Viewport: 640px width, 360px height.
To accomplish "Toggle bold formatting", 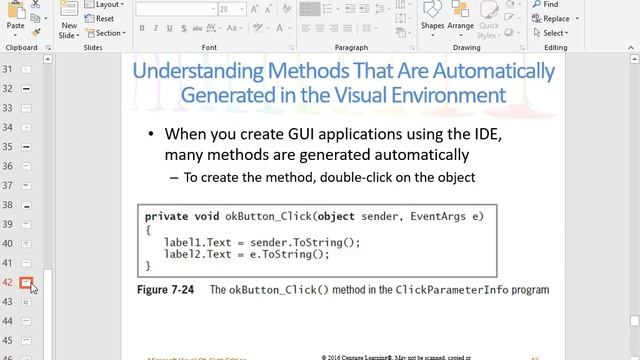I will click(x=142, y=28).
